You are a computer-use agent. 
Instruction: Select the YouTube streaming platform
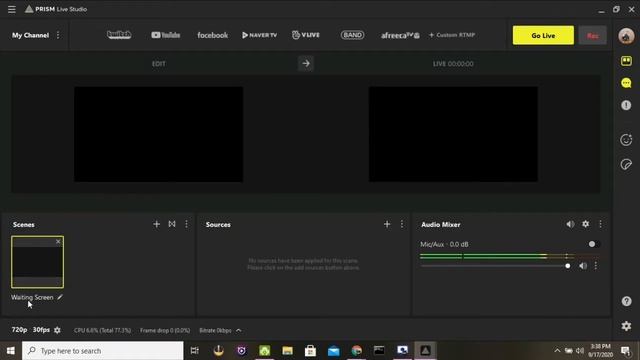[165, 35]
